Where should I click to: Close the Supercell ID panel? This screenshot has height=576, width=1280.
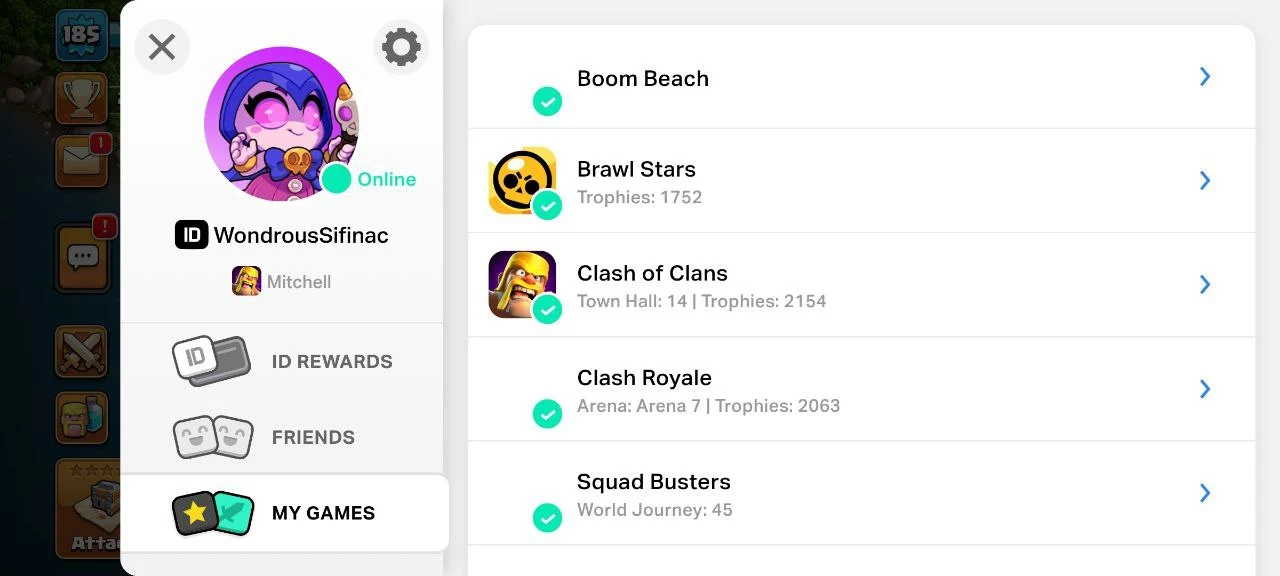pos(162,47)
